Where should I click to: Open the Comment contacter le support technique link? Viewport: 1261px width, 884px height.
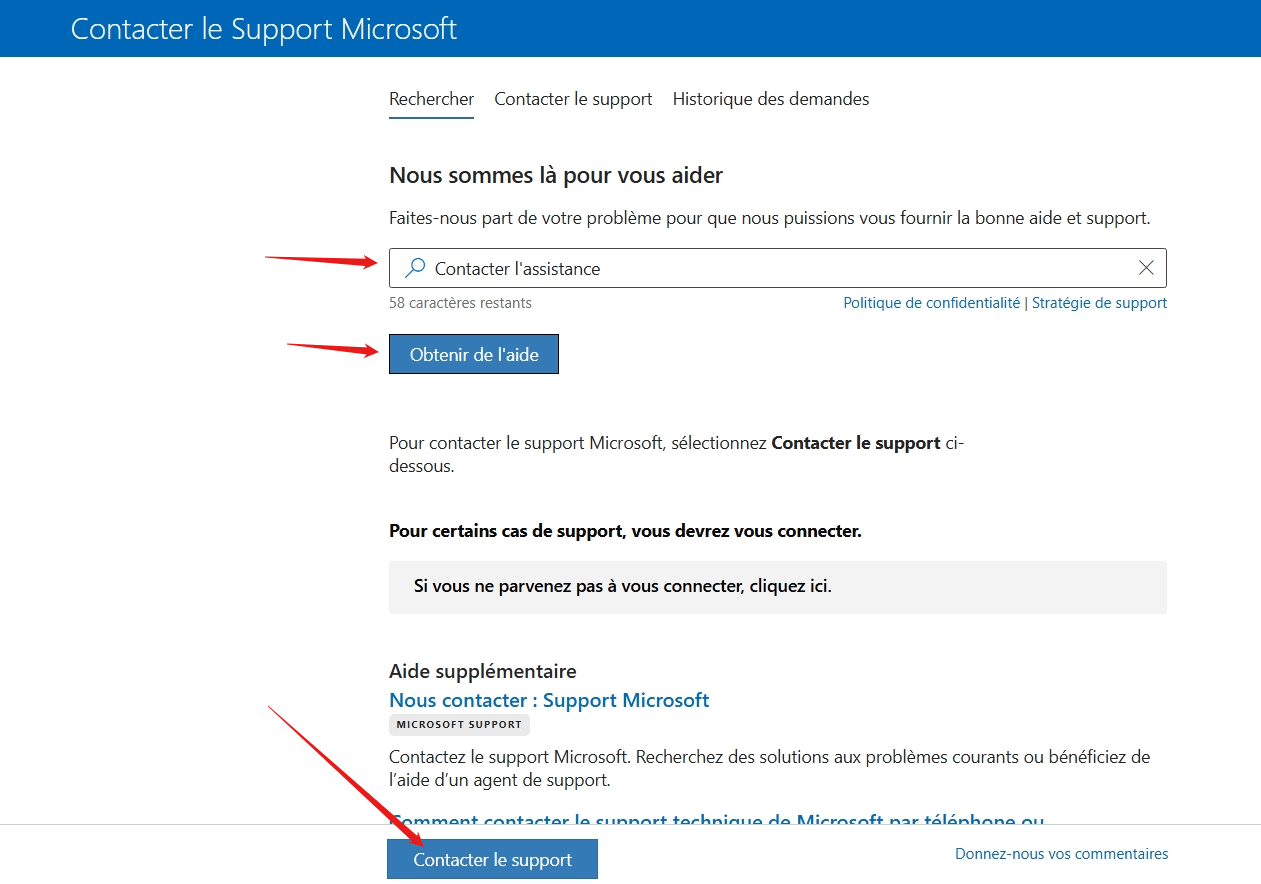[716, 819]
